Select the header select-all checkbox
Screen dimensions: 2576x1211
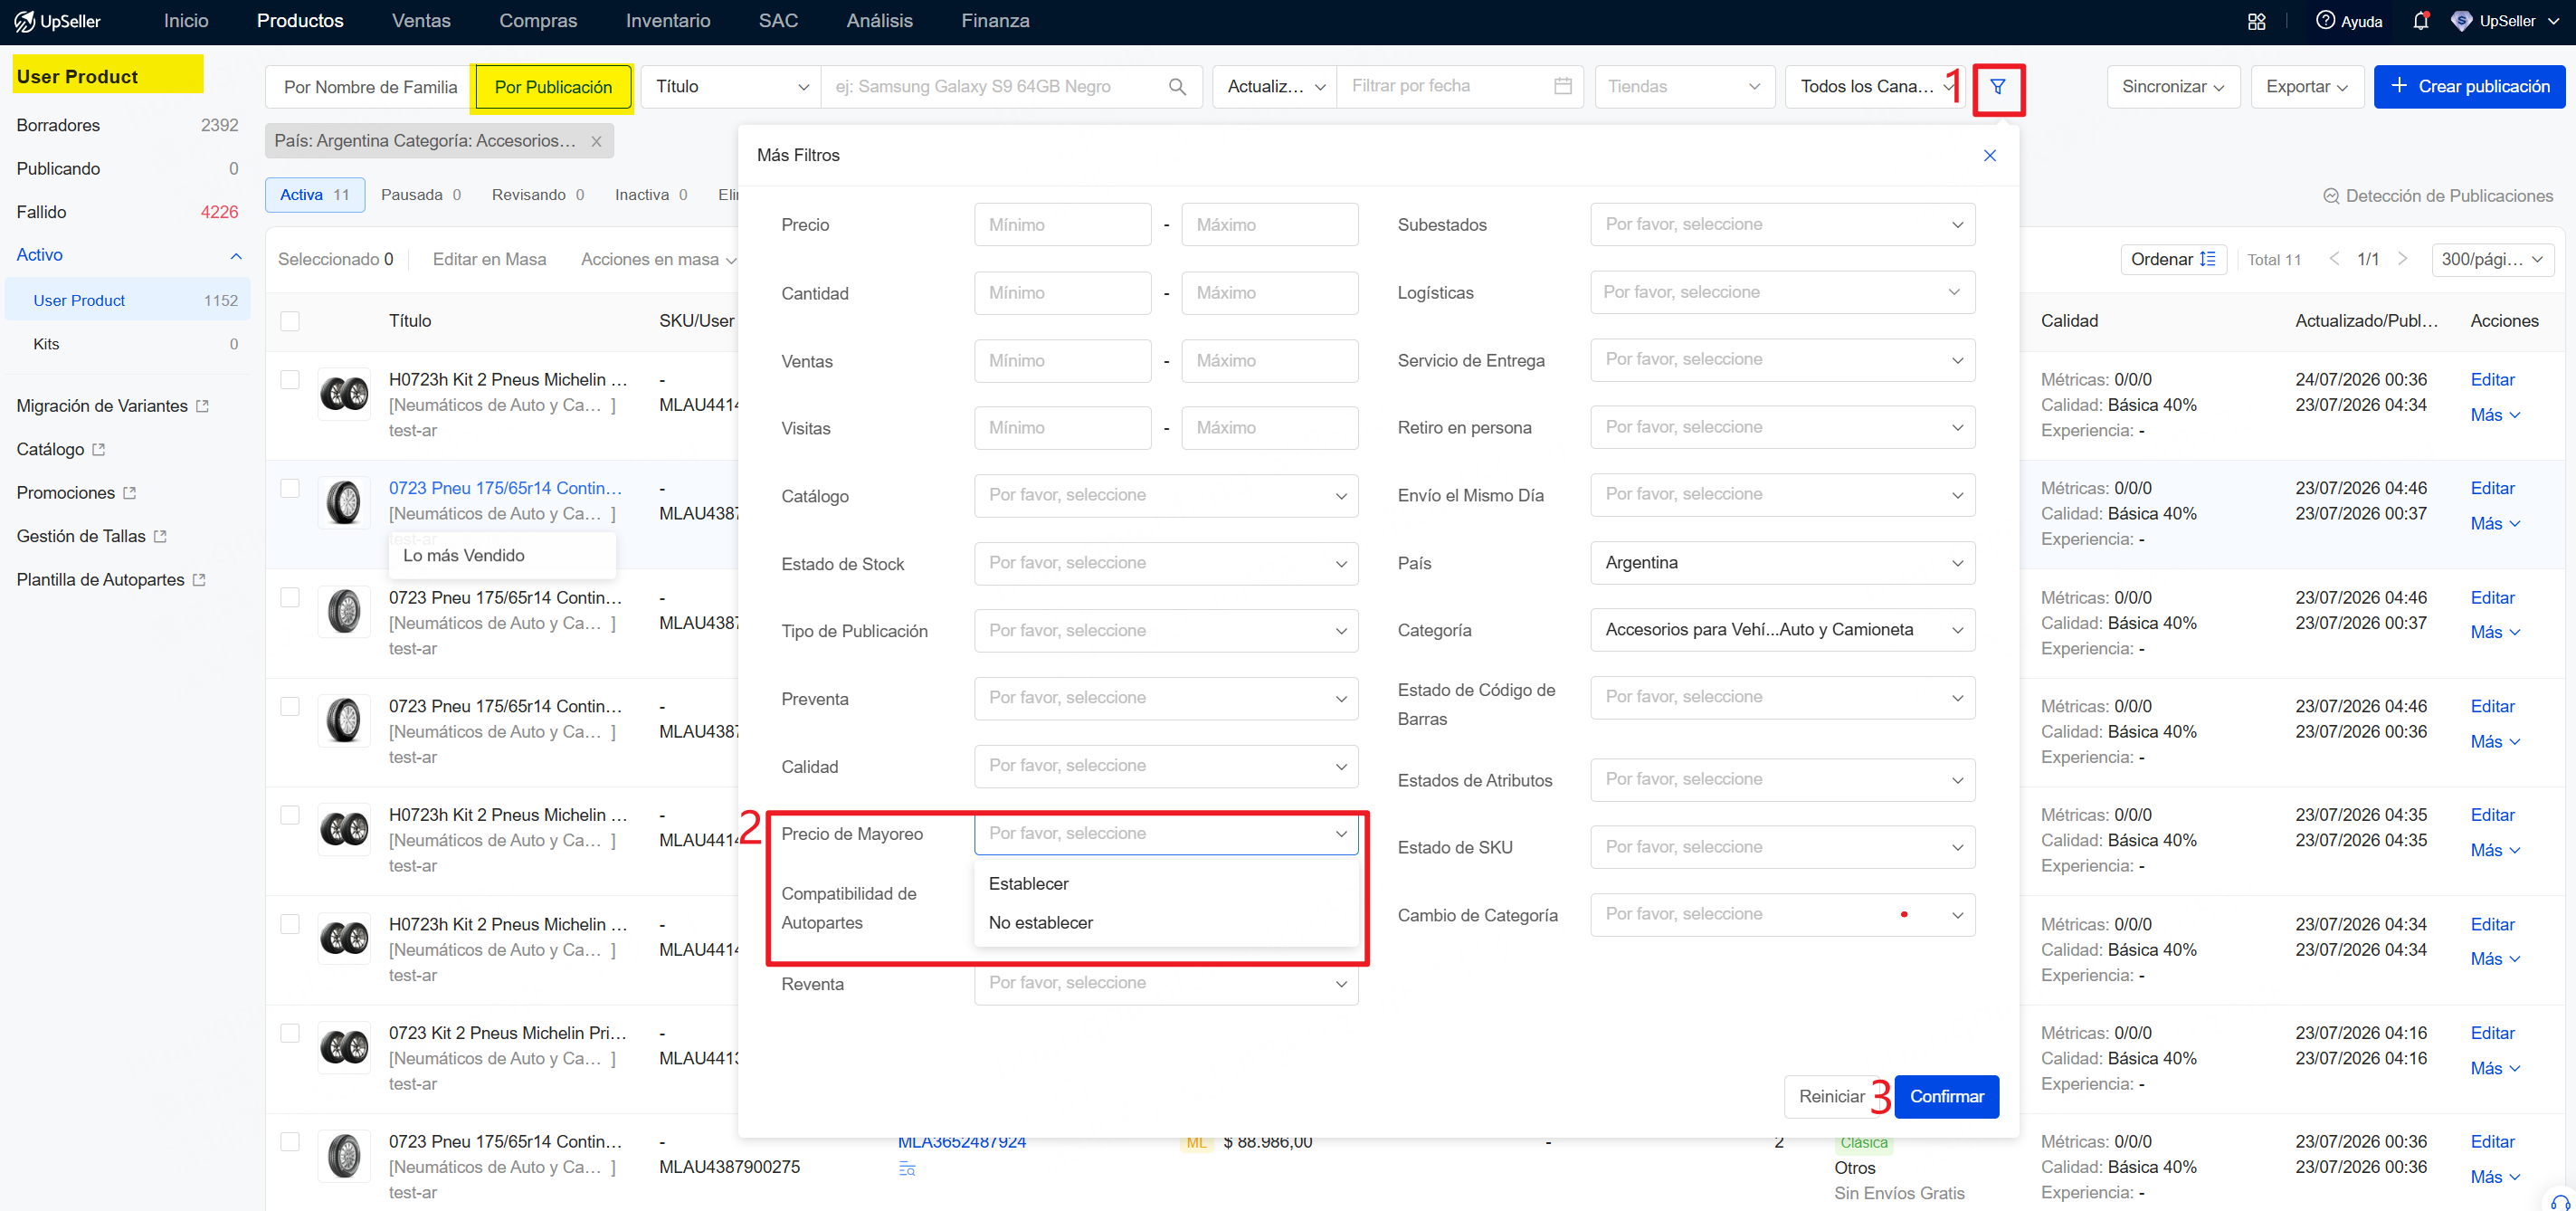(x=290, y=321)
